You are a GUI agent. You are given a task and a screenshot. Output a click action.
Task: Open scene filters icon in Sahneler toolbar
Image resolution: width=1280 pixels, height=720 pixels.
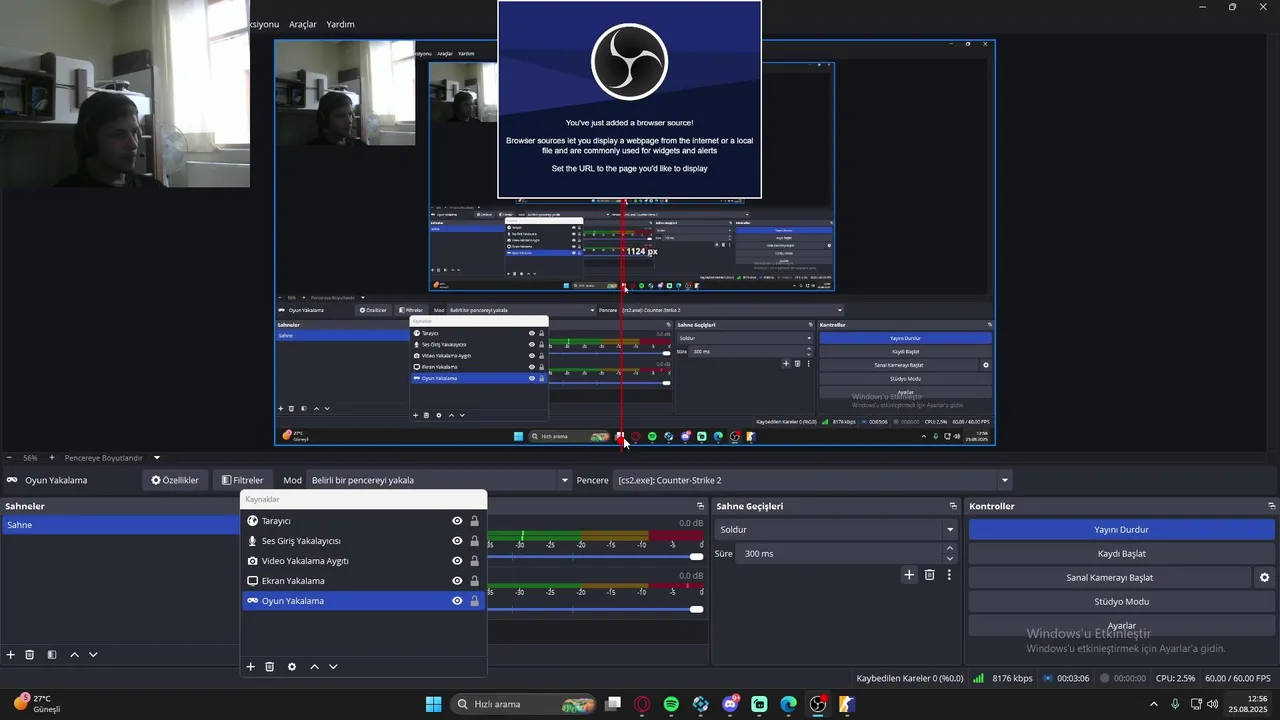click(x=52, y=654)
